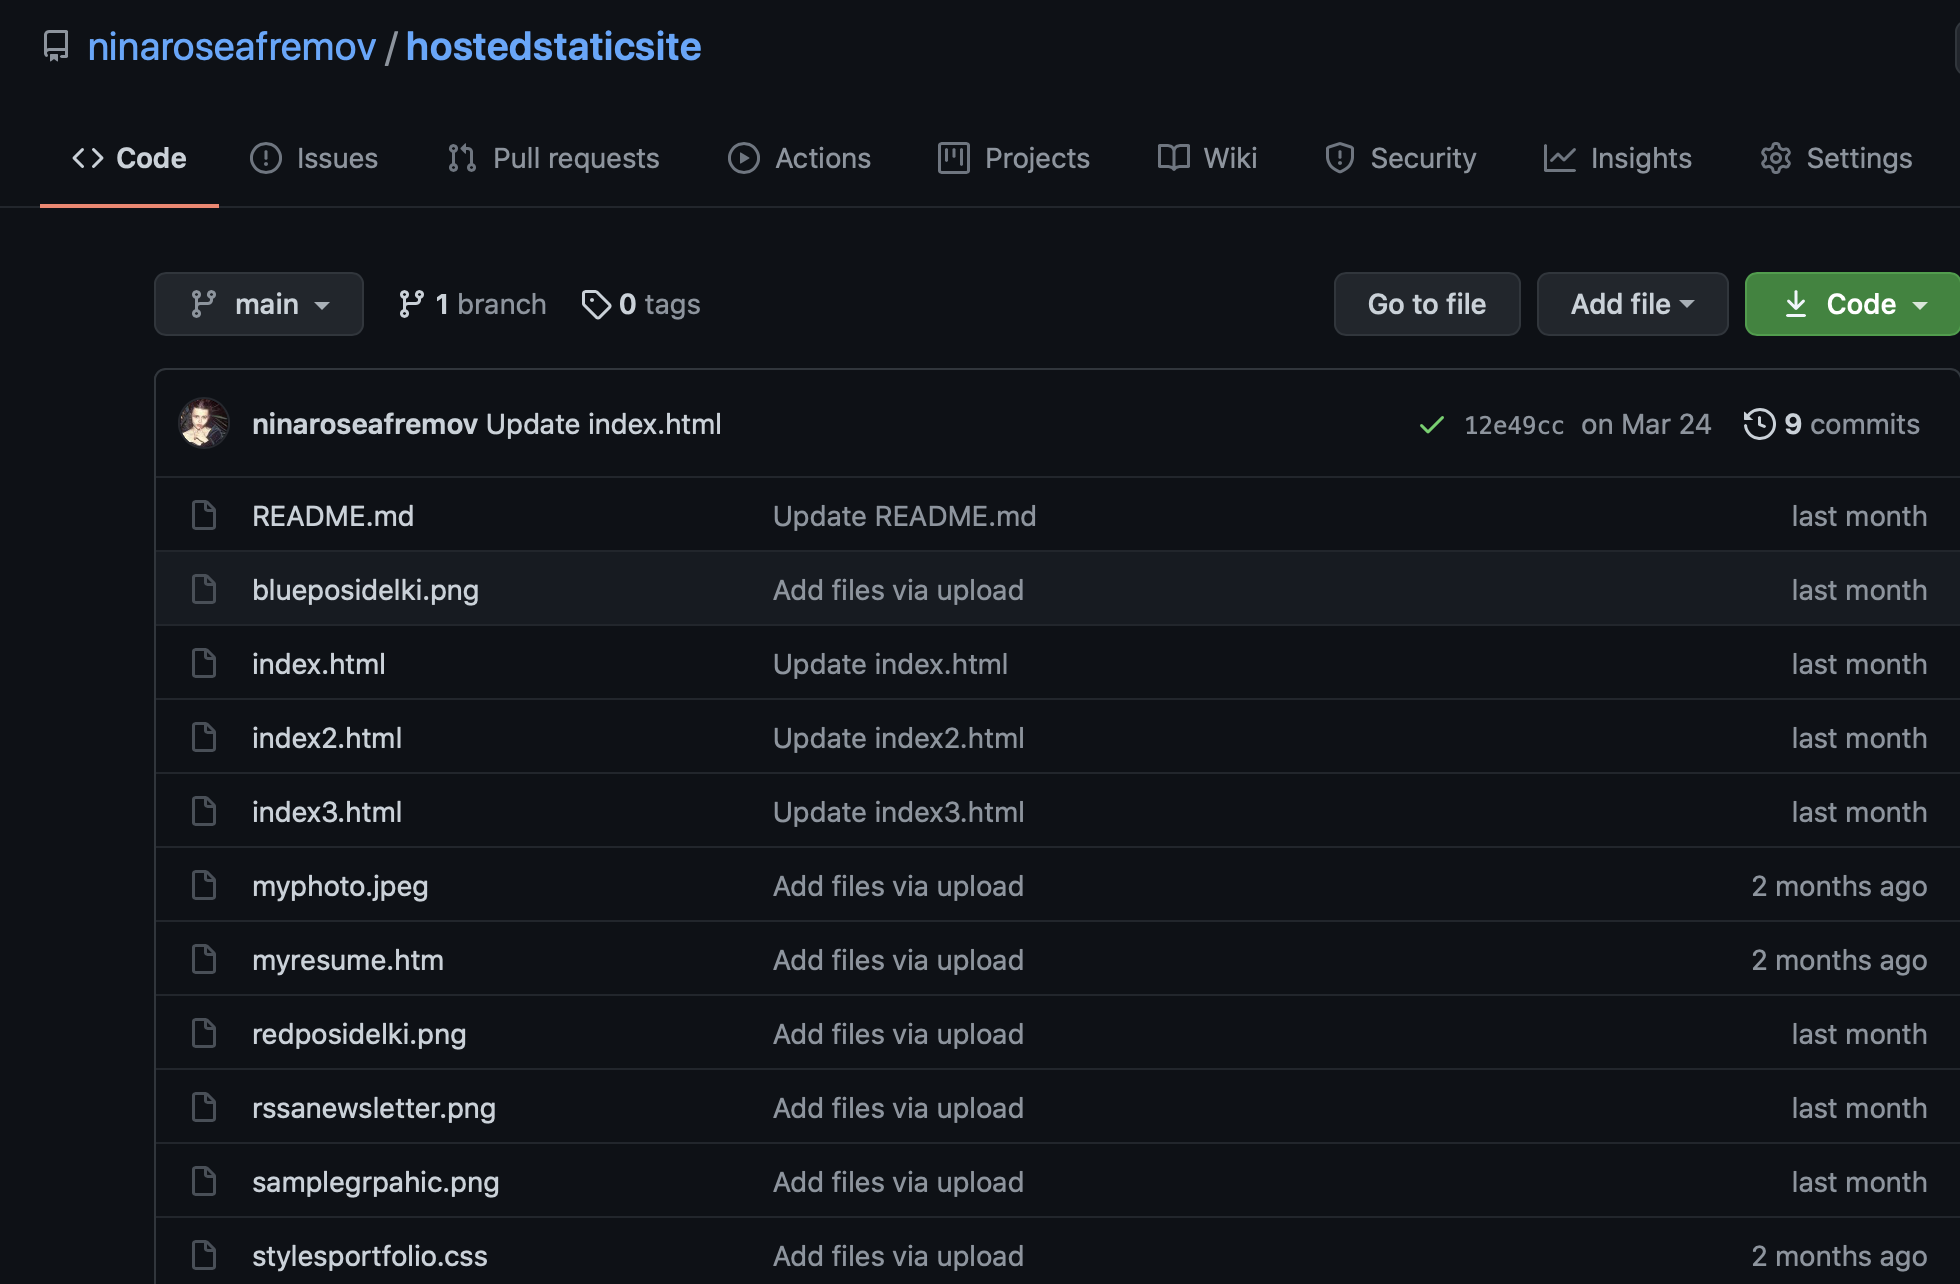The height and width of the screenshot is (1284, 1960).
Task: Open index2.html file
Action: 327,738
